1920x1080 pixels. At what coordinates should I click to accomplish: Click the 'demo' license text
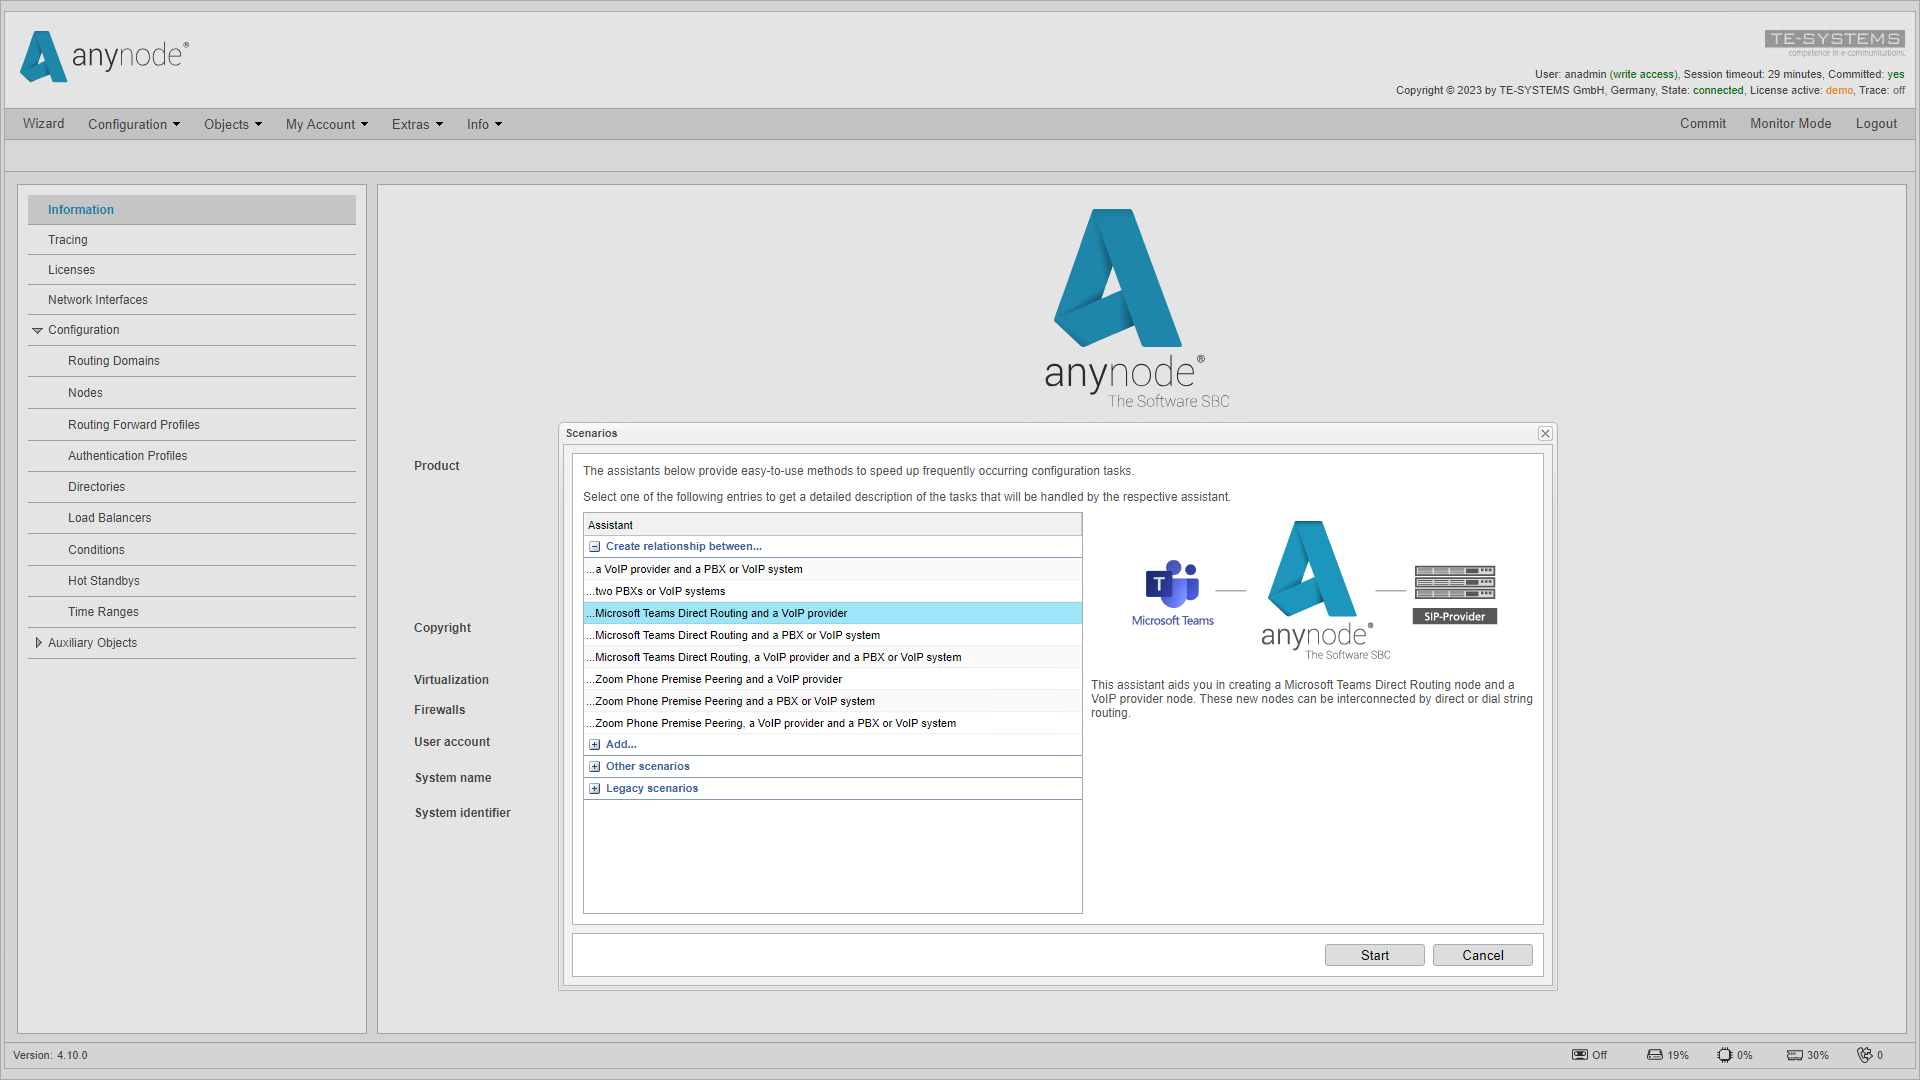pyautogui.click(x=1839, y=90)
